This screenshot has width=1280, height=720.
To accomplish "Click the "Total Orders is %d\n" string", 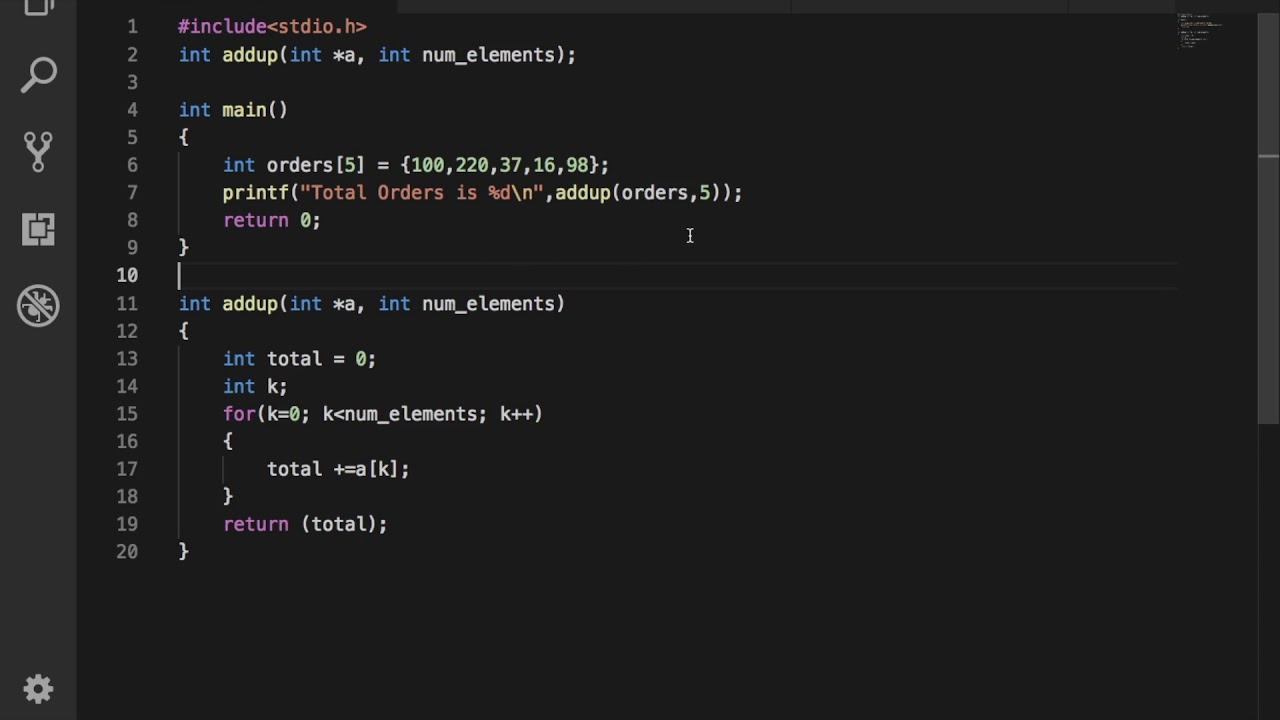I will point(421,193).
